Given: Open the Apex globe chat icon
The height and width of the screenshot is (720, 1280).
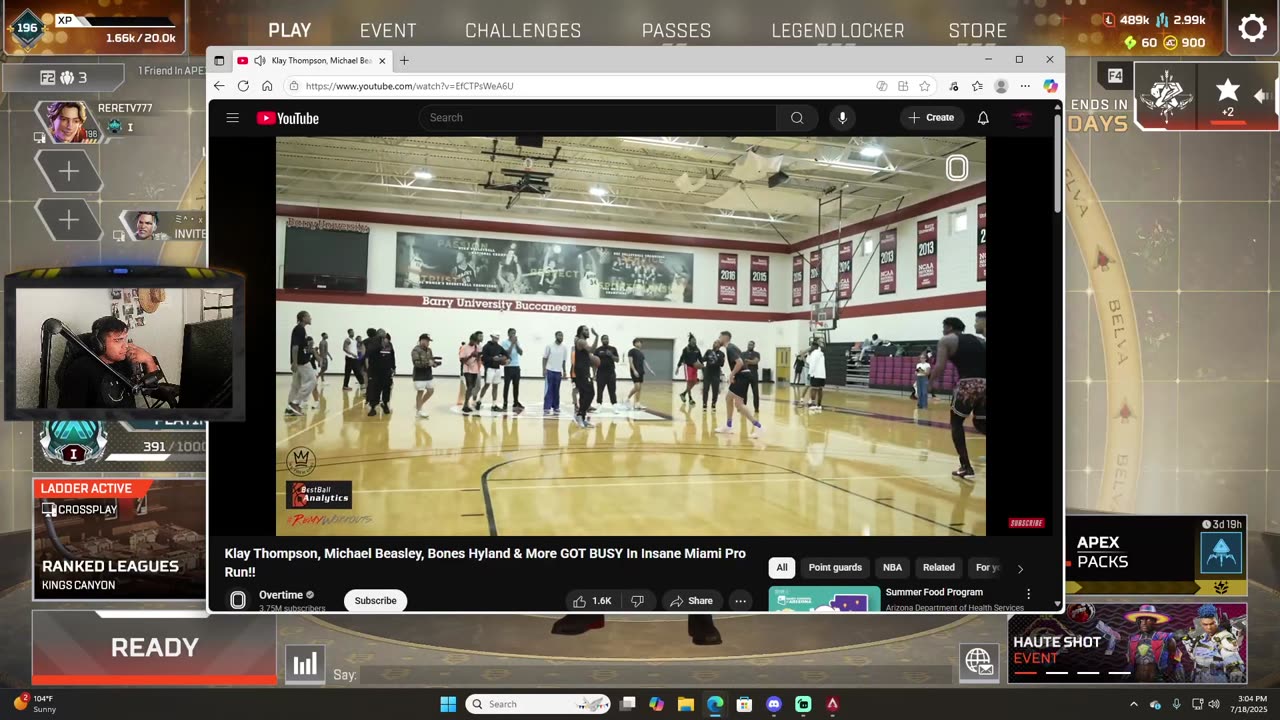Looking at the screenshot, I should pos(978,662).
